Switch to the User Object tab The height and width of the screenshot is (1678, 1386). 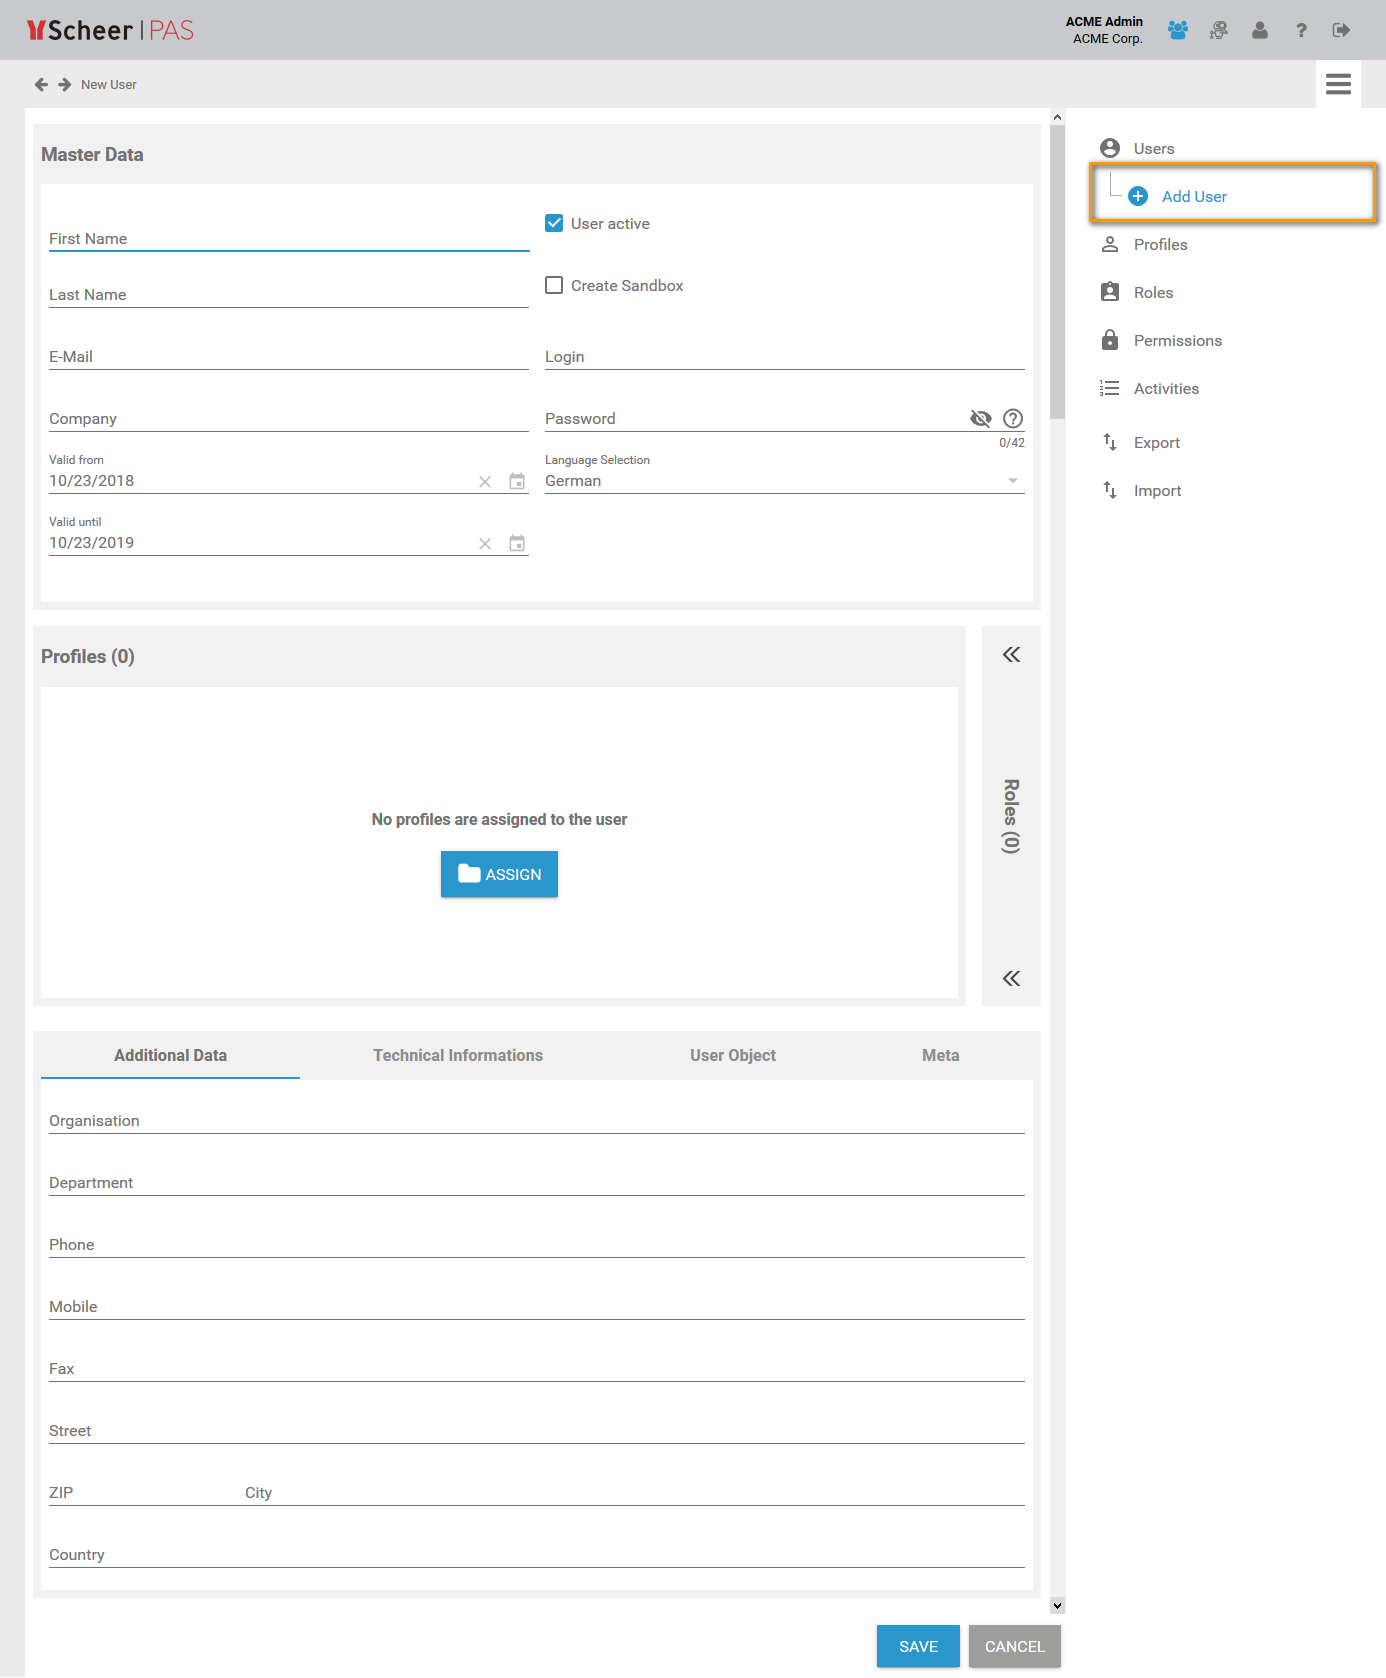pyautogui.click(x=732, y=1056)
